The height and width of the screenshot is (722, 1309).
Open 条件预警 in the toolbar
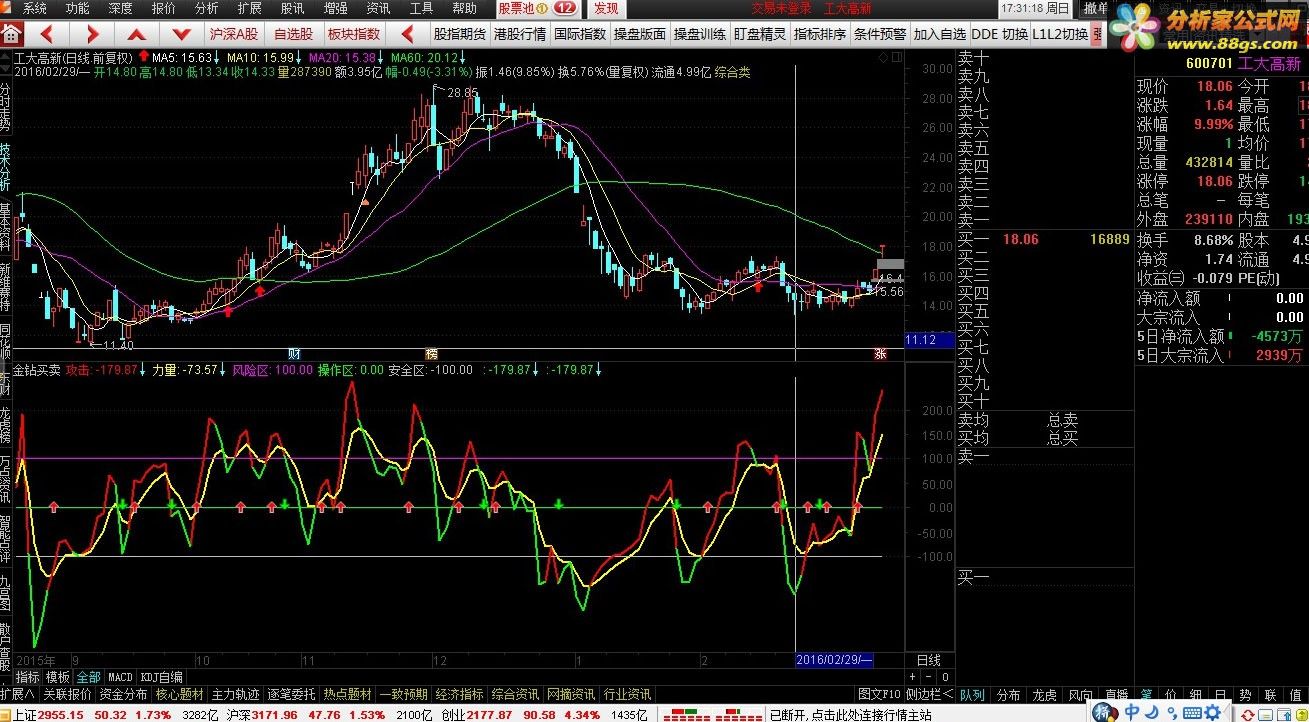pos(880,34)
